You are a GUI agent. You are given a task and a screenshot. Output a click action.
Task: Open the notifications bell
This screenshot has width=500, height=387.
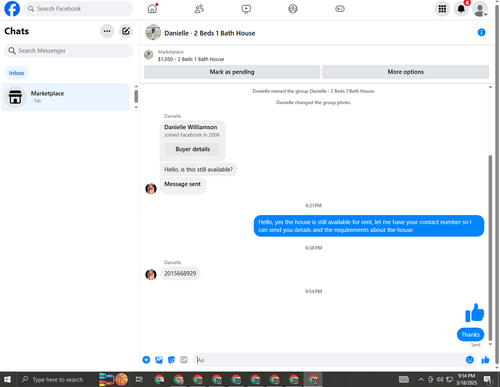[x=461, y=9]
